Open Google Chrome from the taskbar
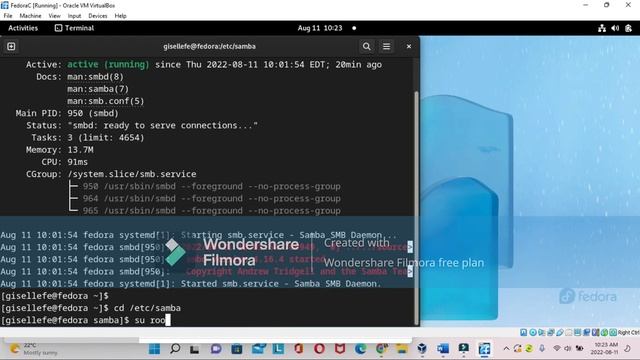 pos(382,349)
